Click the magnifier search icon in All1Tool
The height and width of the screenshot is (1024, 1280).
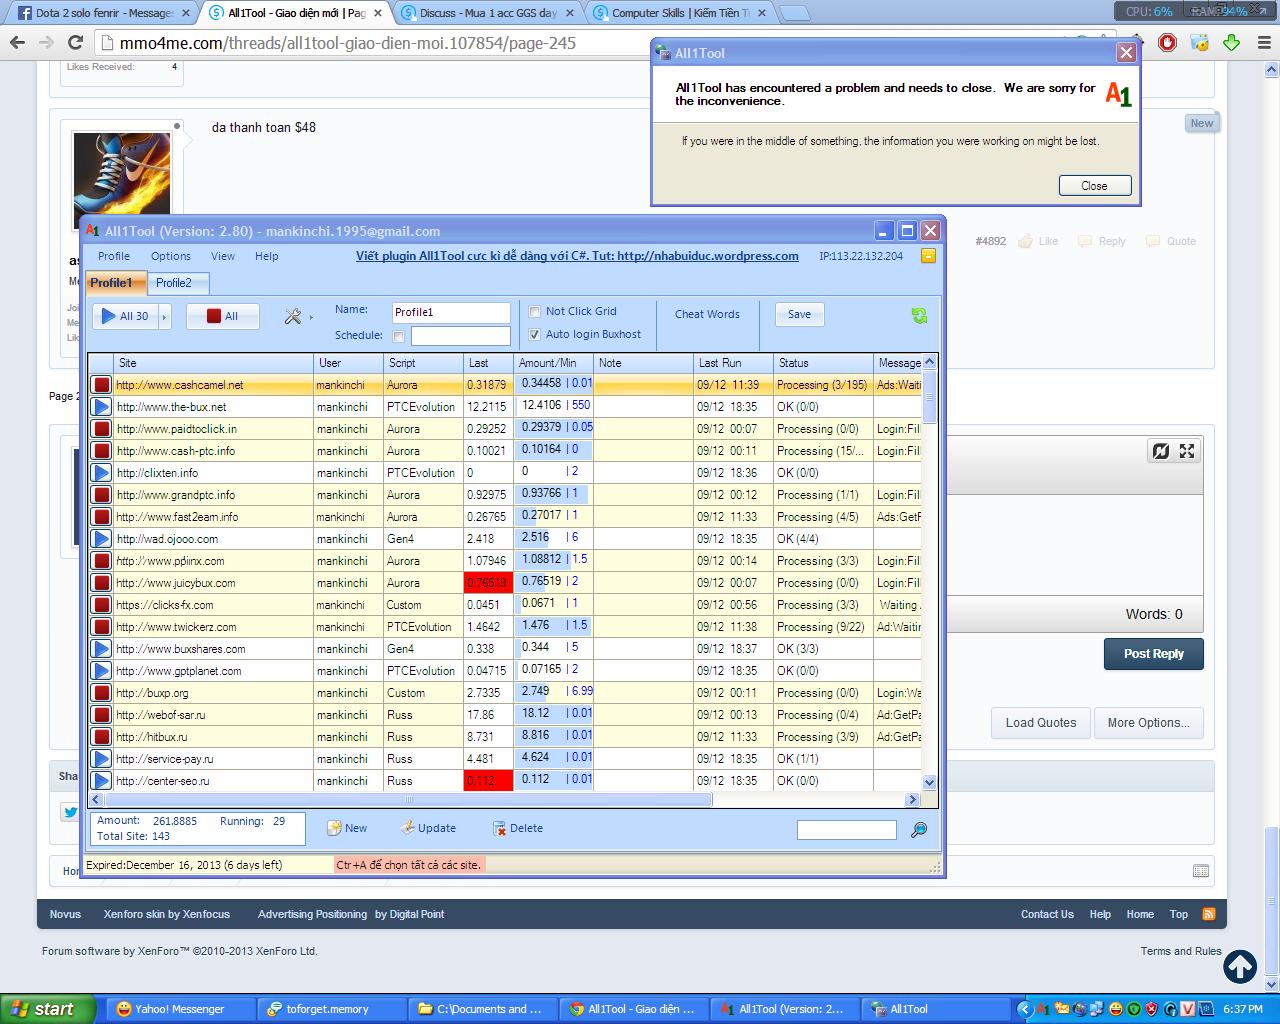click(x=919, y=830)
